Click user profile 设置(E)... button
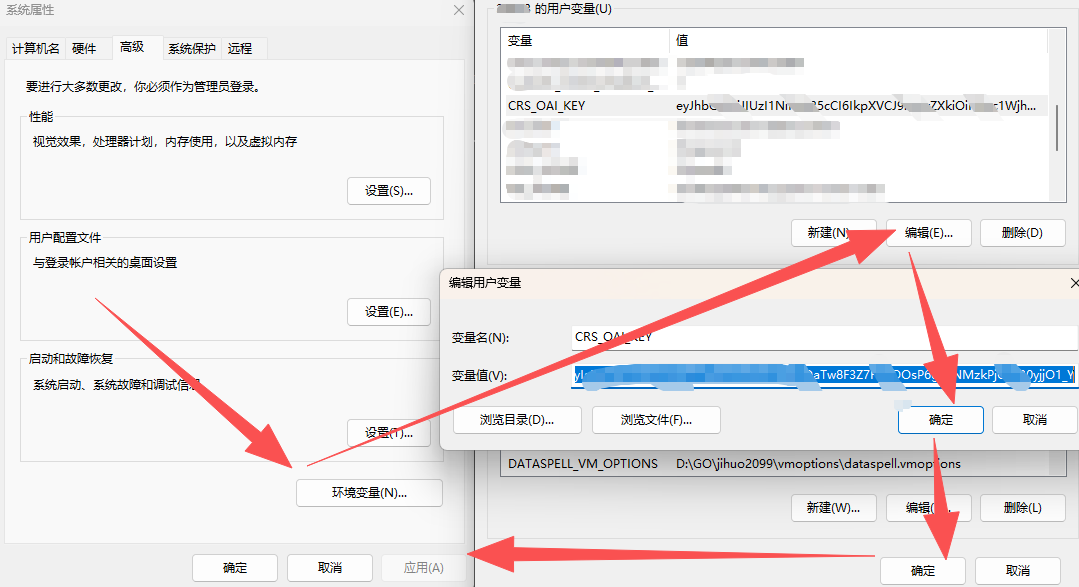 pos(388,312)
